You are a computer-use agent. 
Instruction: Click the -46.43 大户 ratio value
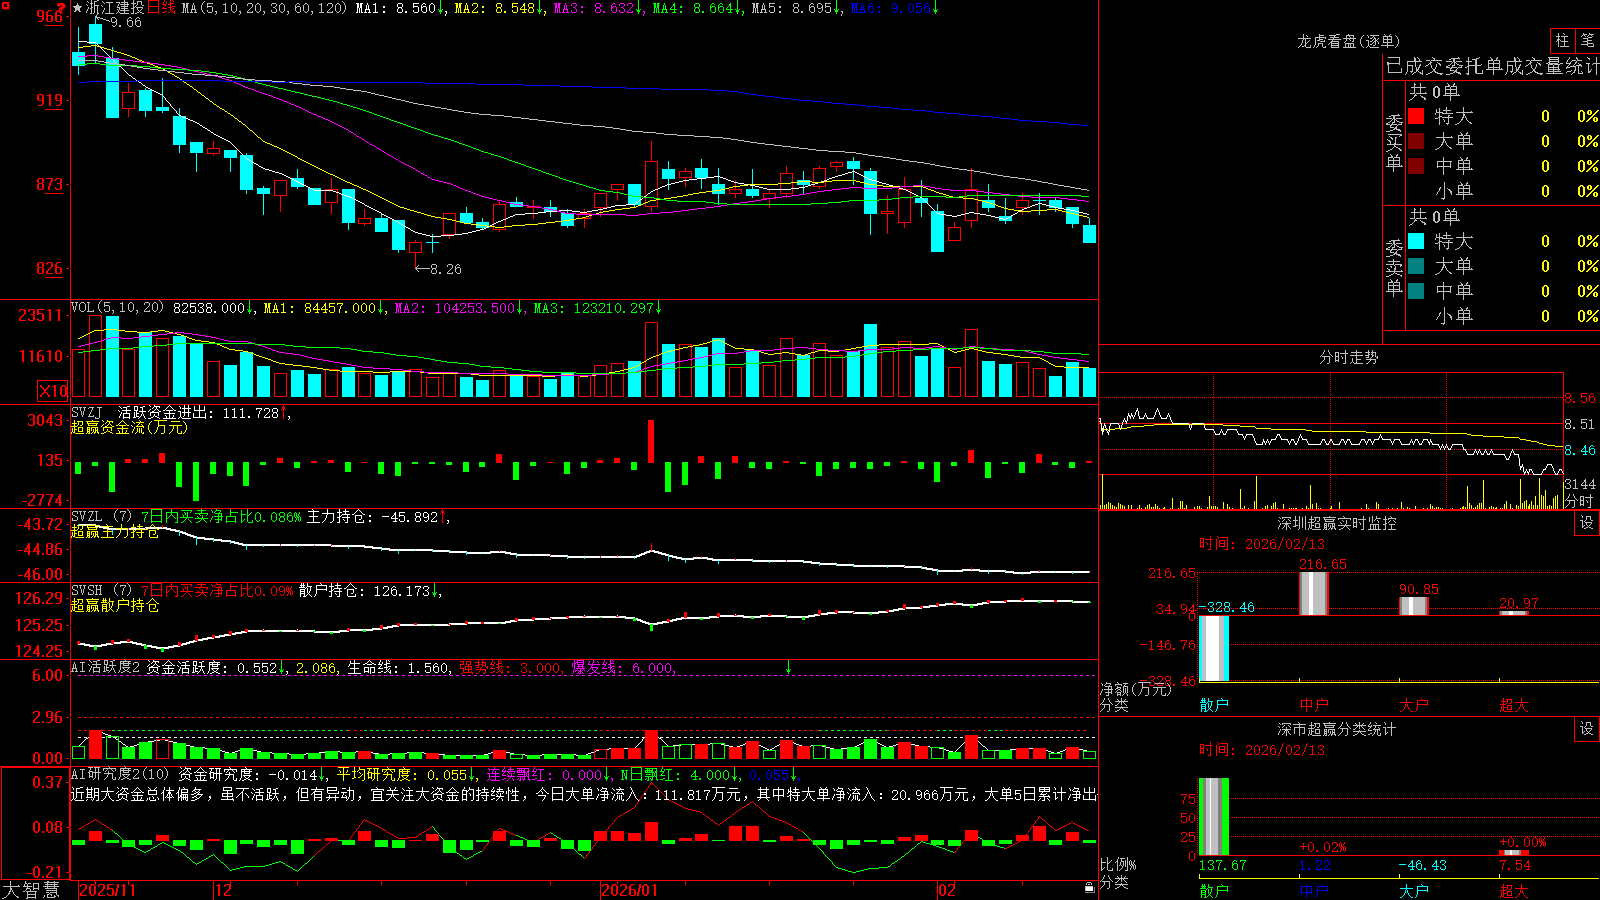click(1422, 866)
